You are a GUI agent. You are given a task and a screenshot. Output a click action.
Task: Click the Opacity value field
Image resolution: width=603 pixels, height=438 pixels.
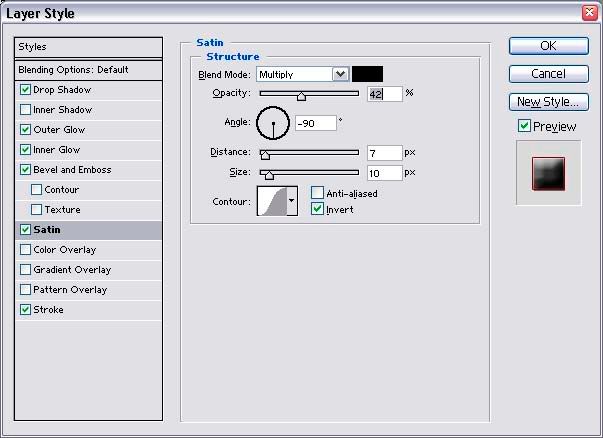(385, 94)
